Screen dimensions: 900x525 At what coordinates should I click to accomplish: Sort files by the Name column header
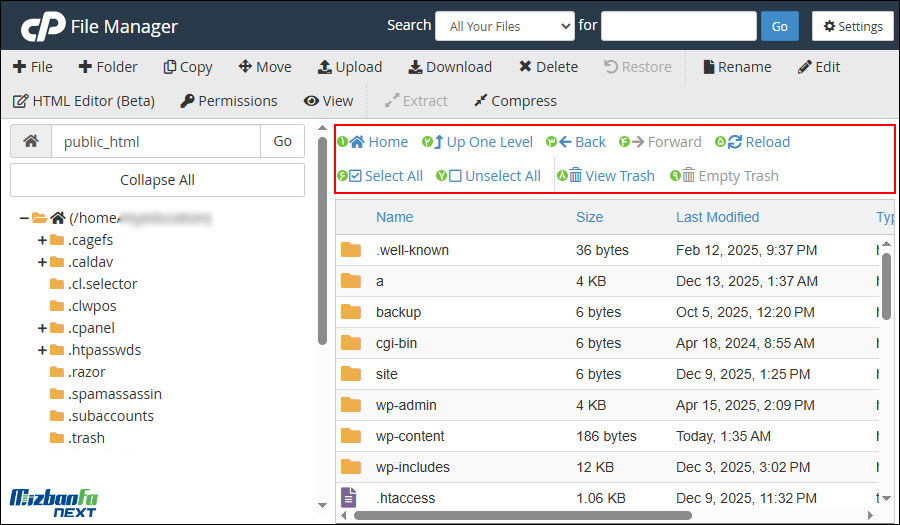[x=394, y=217]
